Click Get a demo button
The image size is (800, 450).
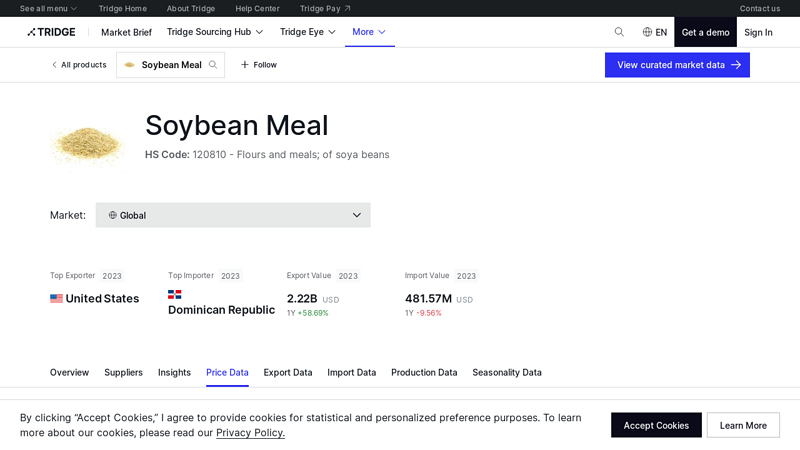[x=705, y=32]
